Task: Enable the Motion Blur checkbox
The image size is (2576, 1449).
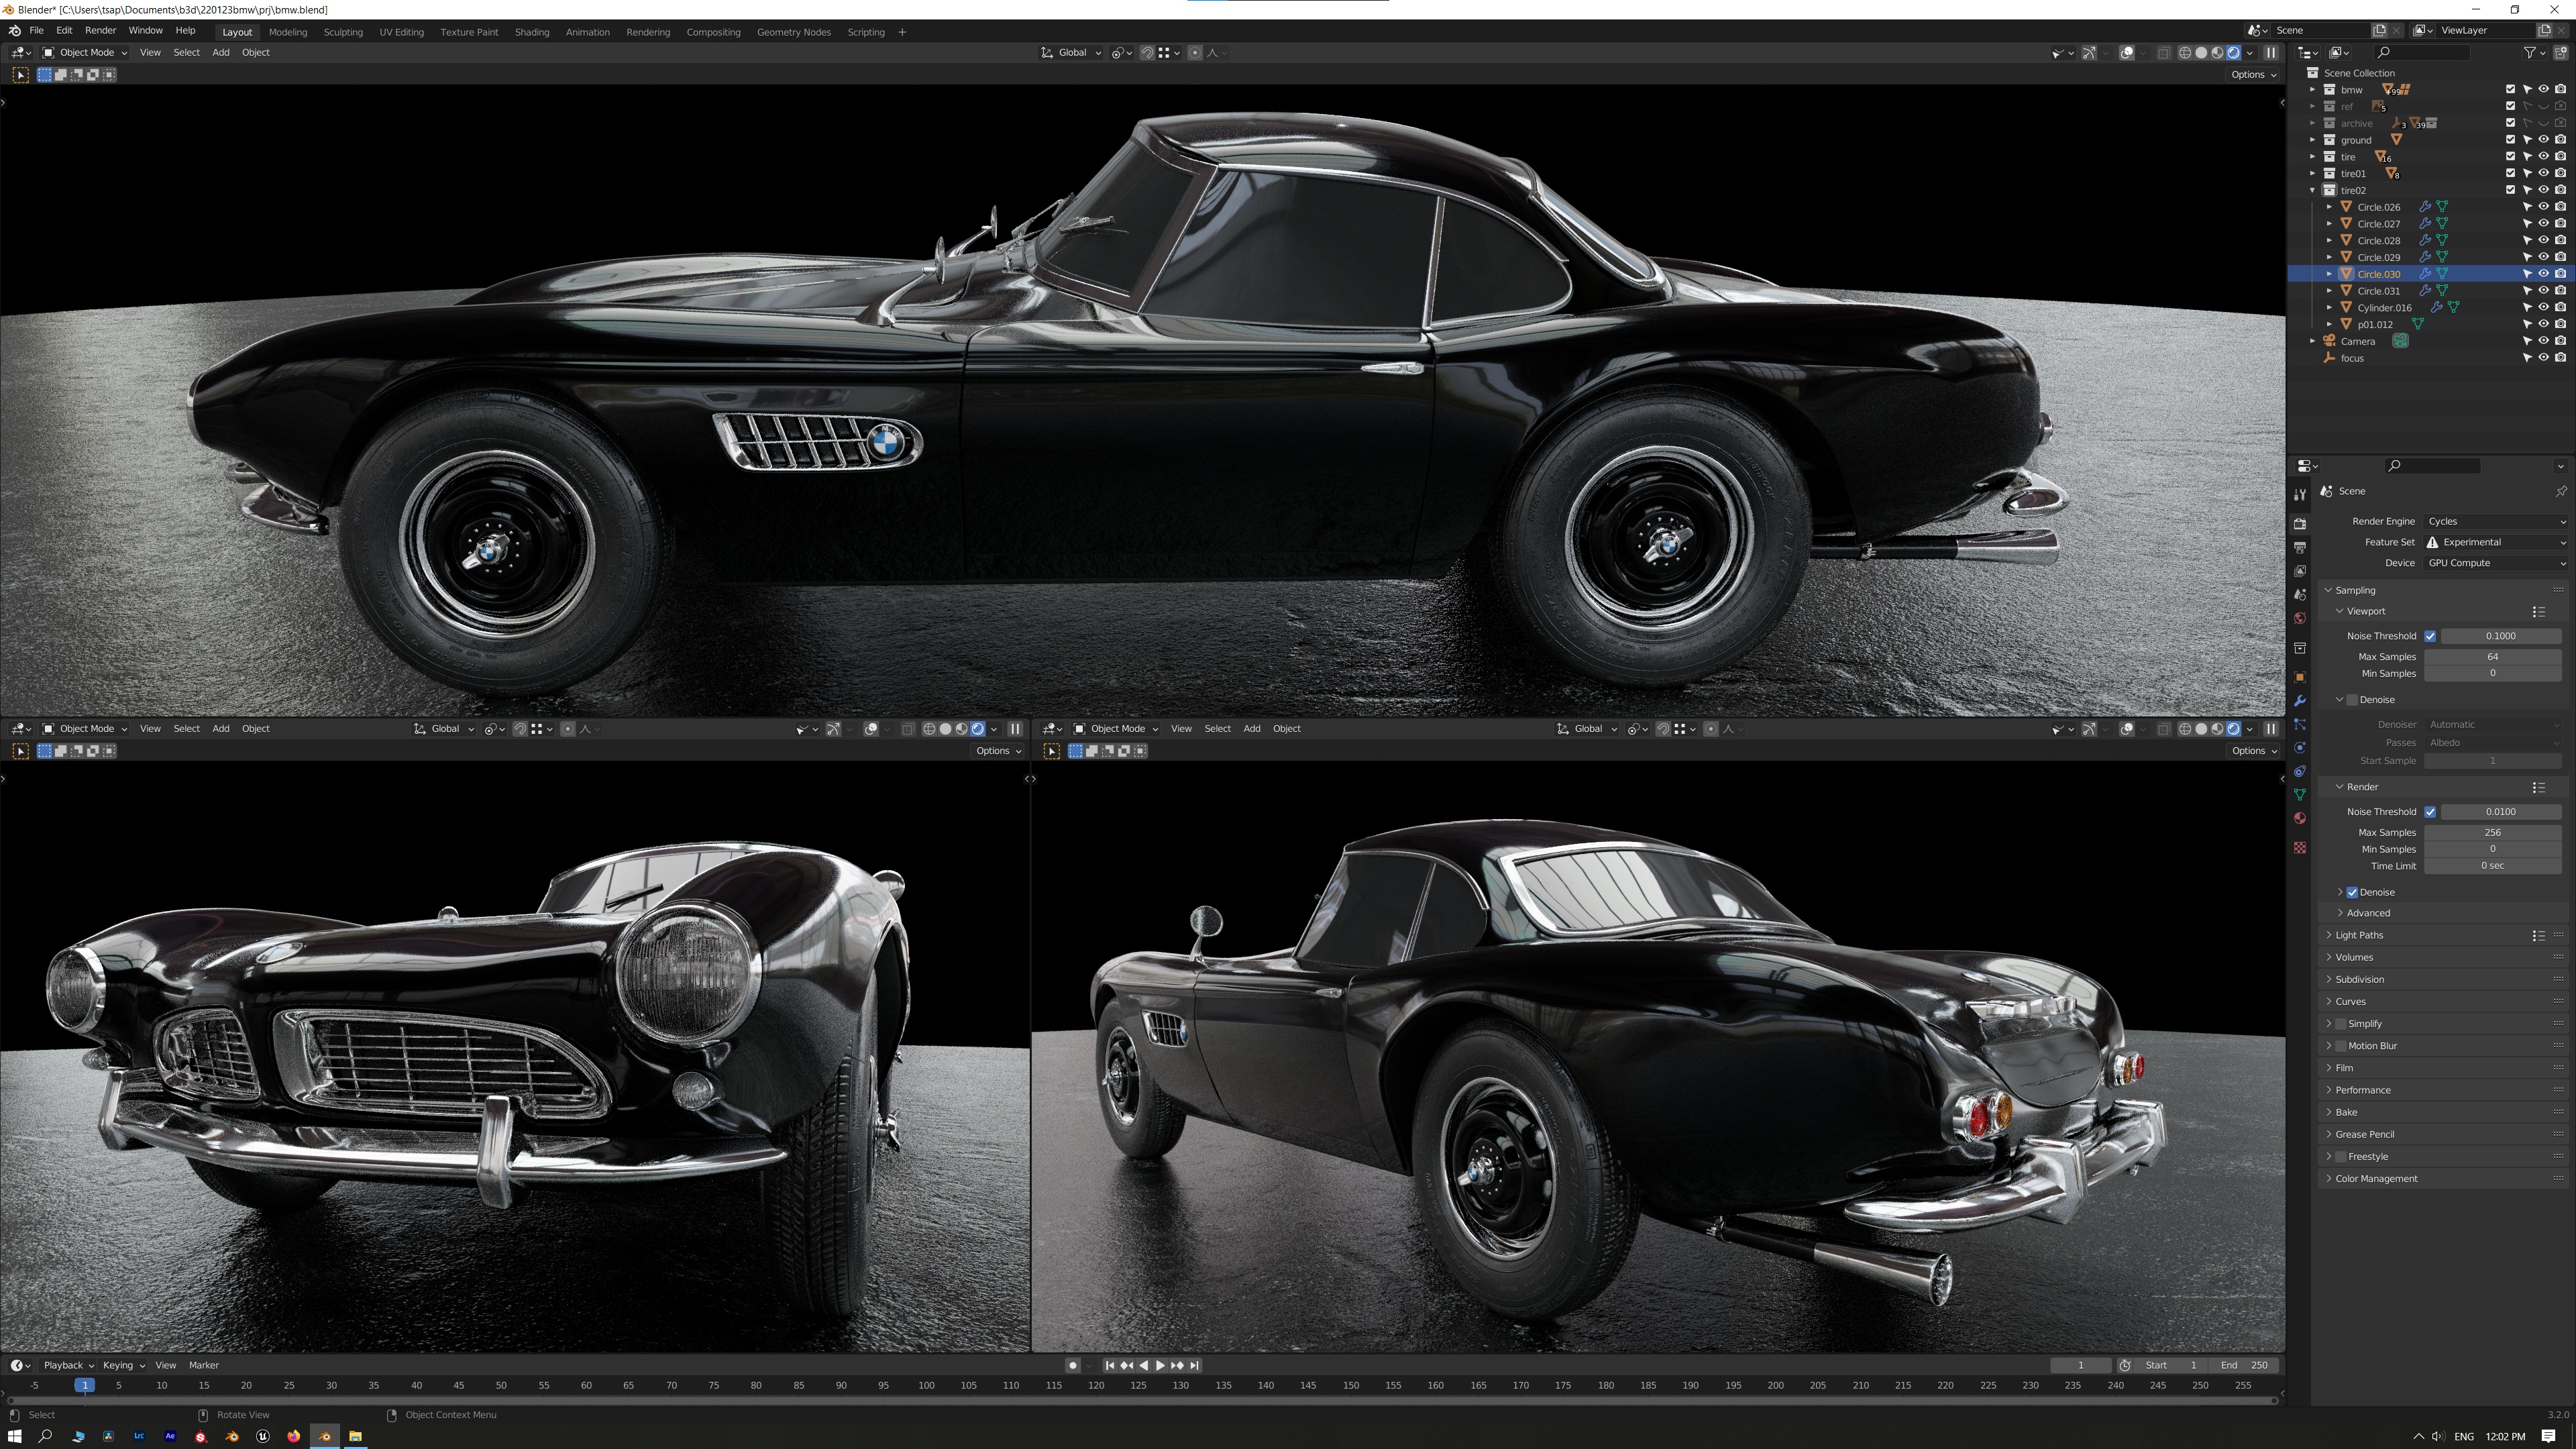Action: click(2340, 1046)
